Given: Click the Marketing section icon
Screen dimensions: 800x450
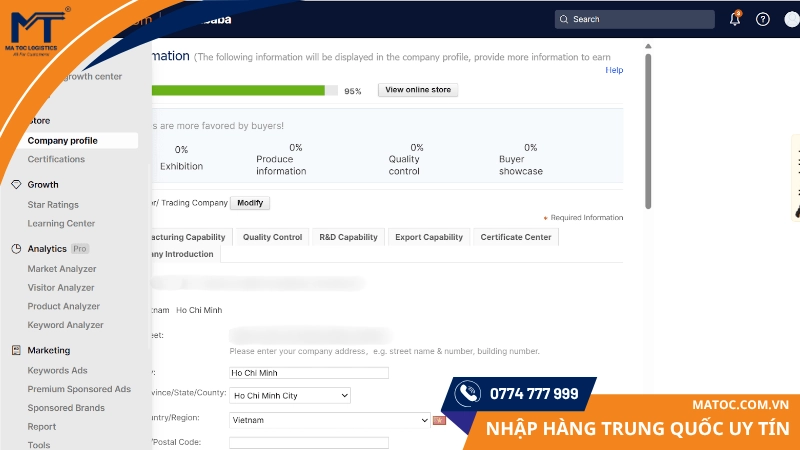Looking at the screenshot, I should (x=16, y=350).
